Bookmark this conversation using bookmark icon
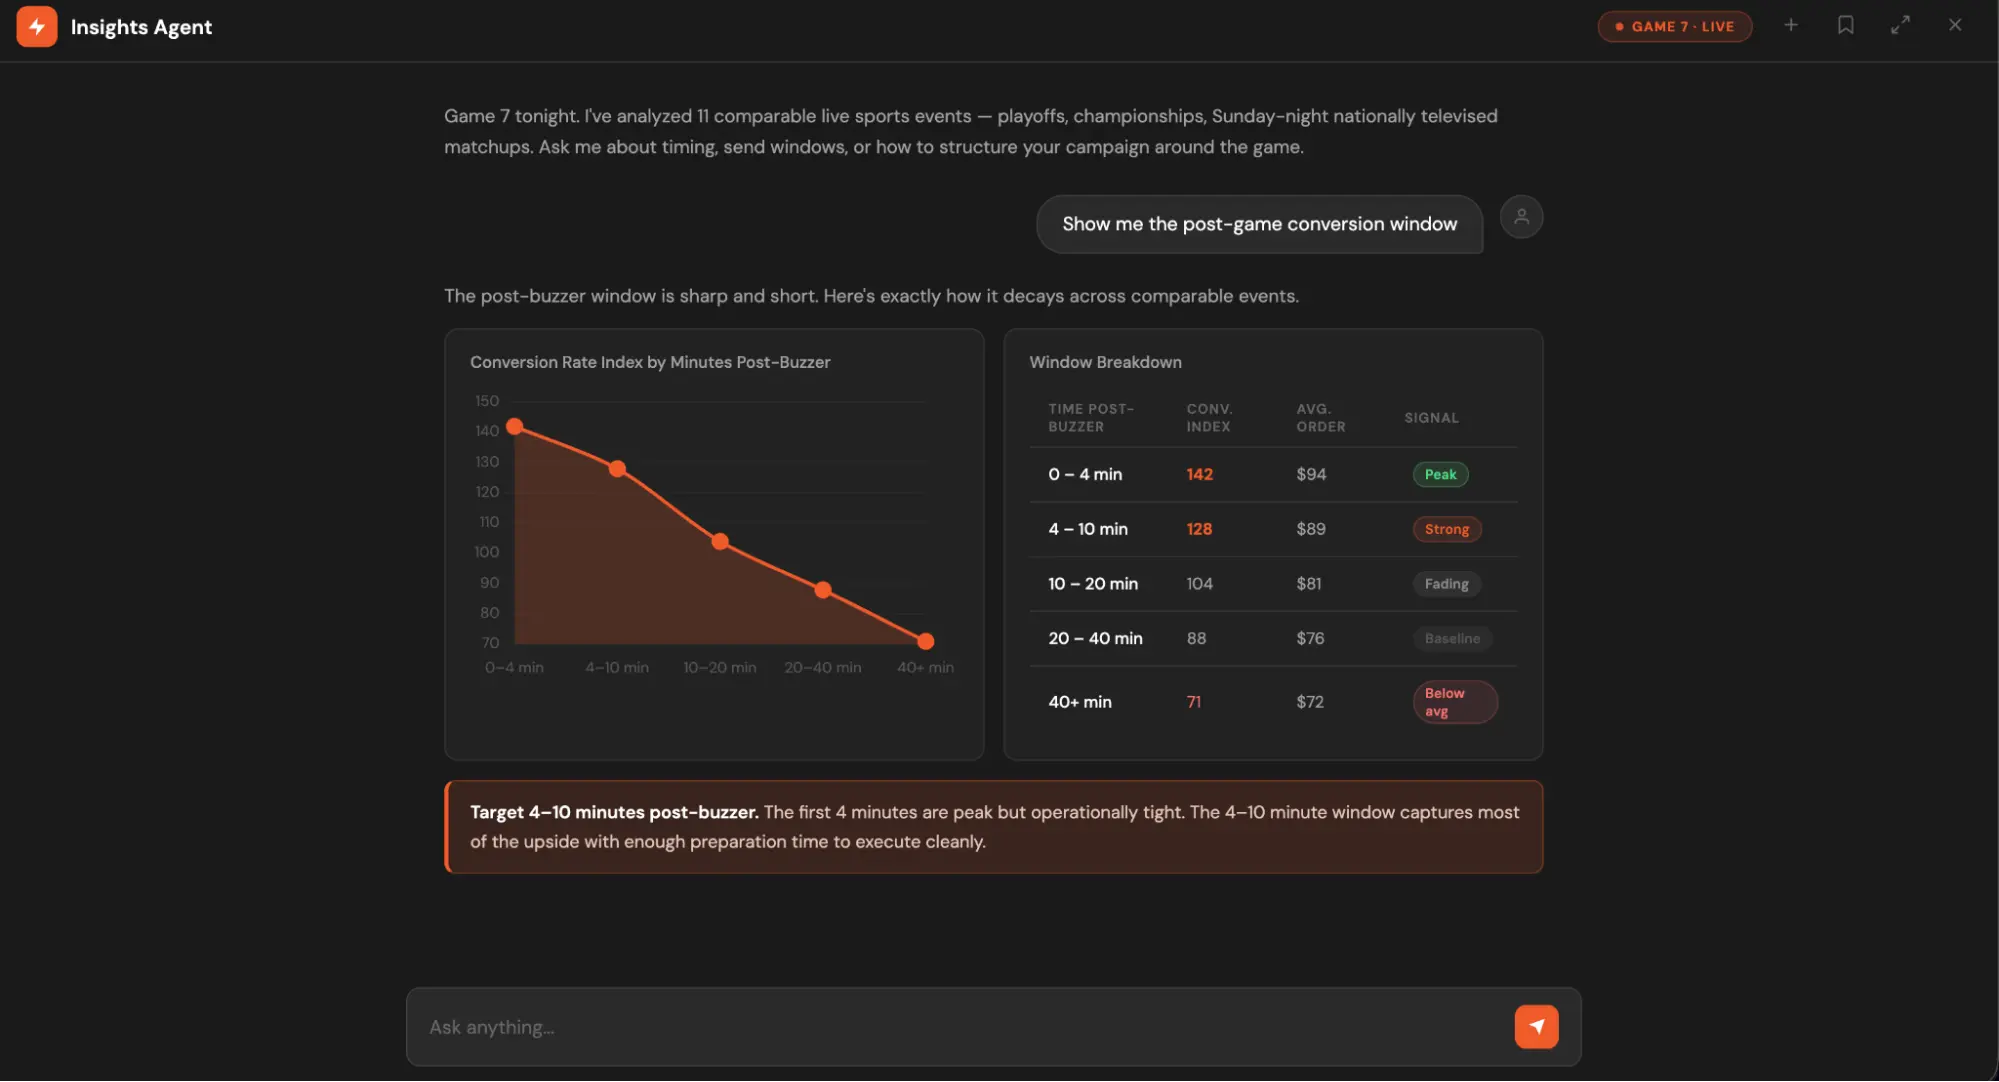 [1845, 25]
